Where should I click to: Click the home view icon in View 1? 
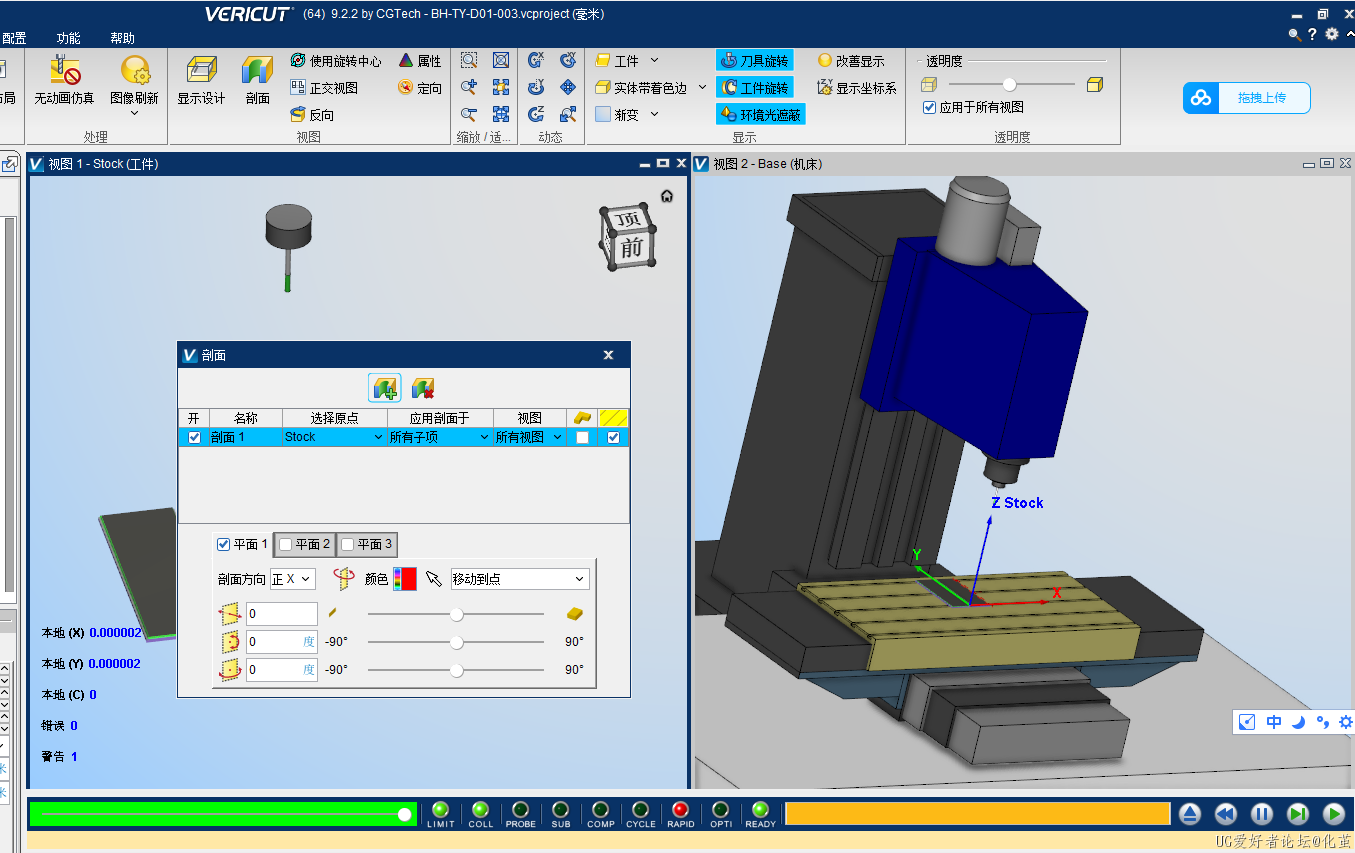(667, 196)
